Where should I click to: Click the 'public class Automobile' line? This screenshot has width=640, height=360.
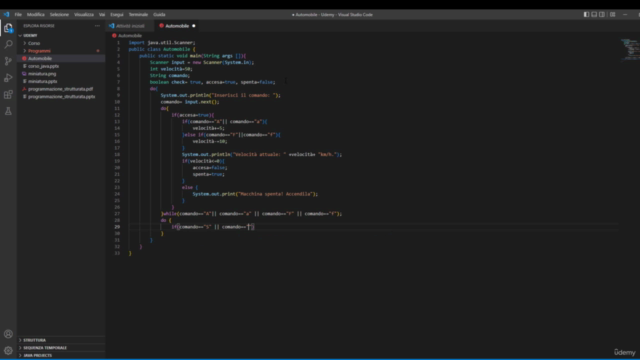tap(162, 49)
